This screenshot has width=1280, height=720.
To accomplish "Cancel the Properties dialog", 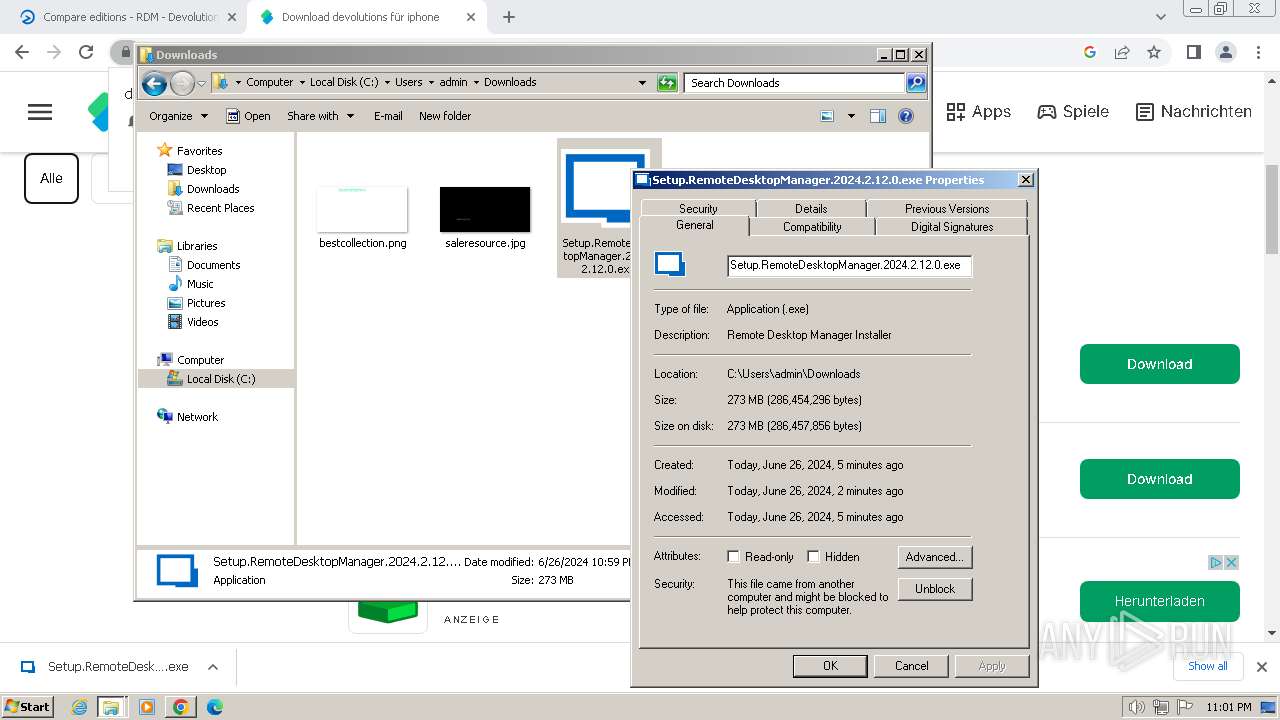I will tap(911, 666).
